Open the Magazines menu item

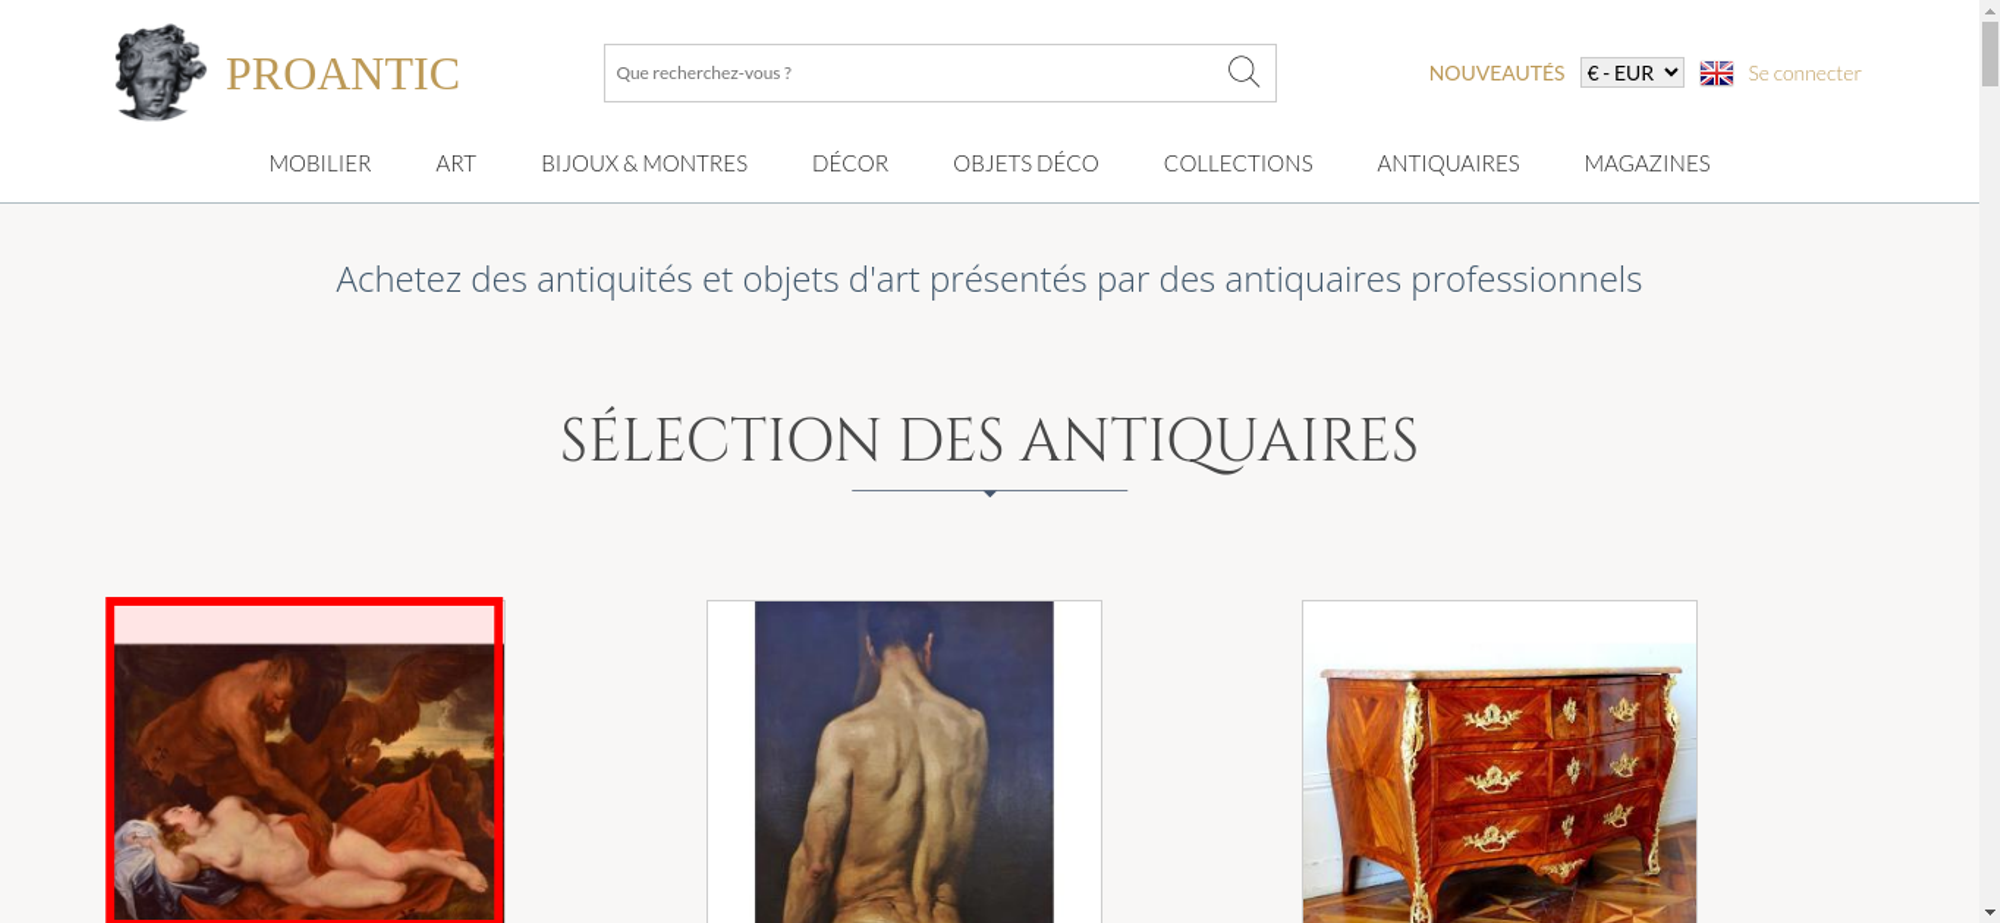(1647, 163)
